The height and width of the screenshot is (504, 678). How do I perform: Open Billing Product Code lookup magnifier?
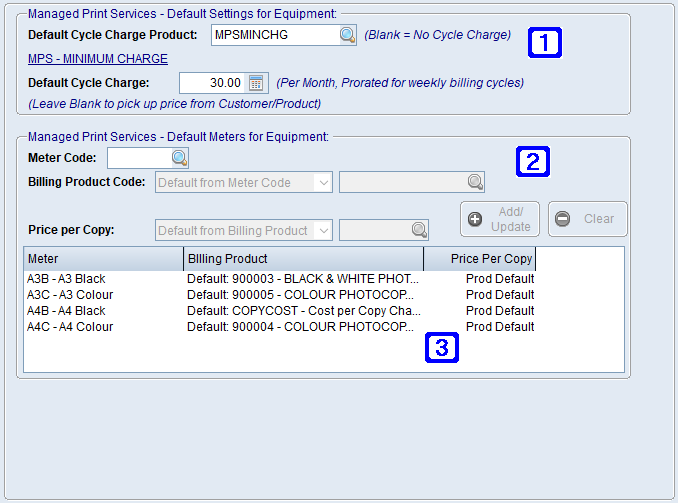point(475,182)
